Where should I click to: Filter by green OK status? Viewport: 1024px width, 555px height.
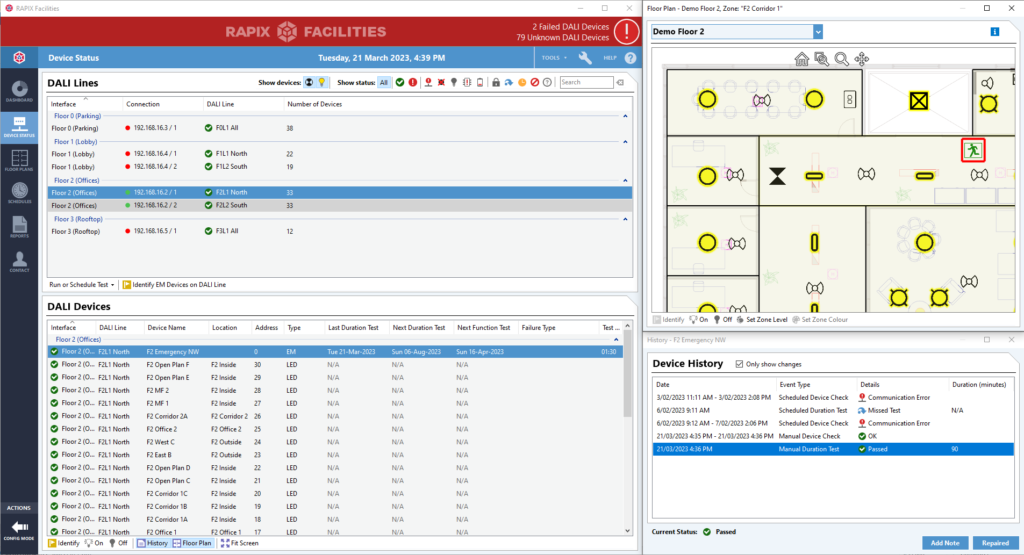click(x=400, y=82)
